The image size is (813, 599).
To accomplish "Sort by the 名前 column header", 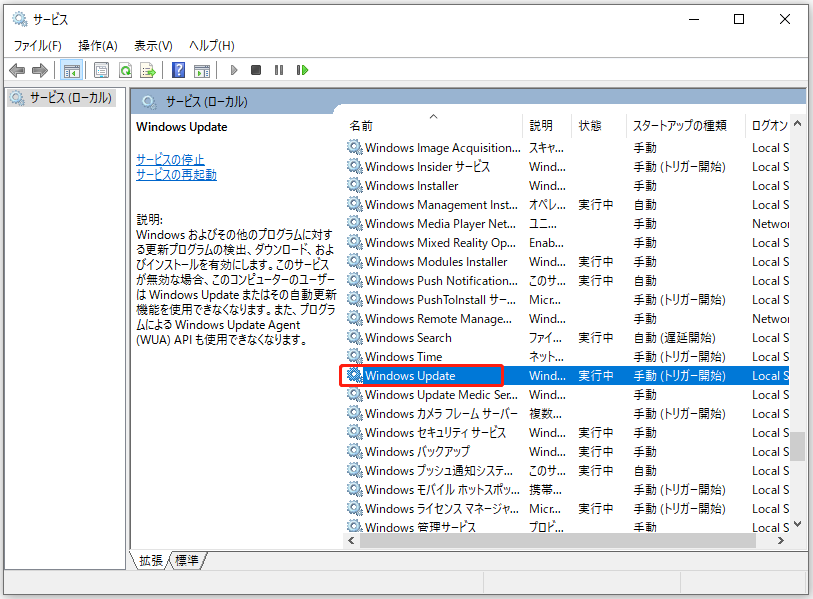I will pos(433,125).
